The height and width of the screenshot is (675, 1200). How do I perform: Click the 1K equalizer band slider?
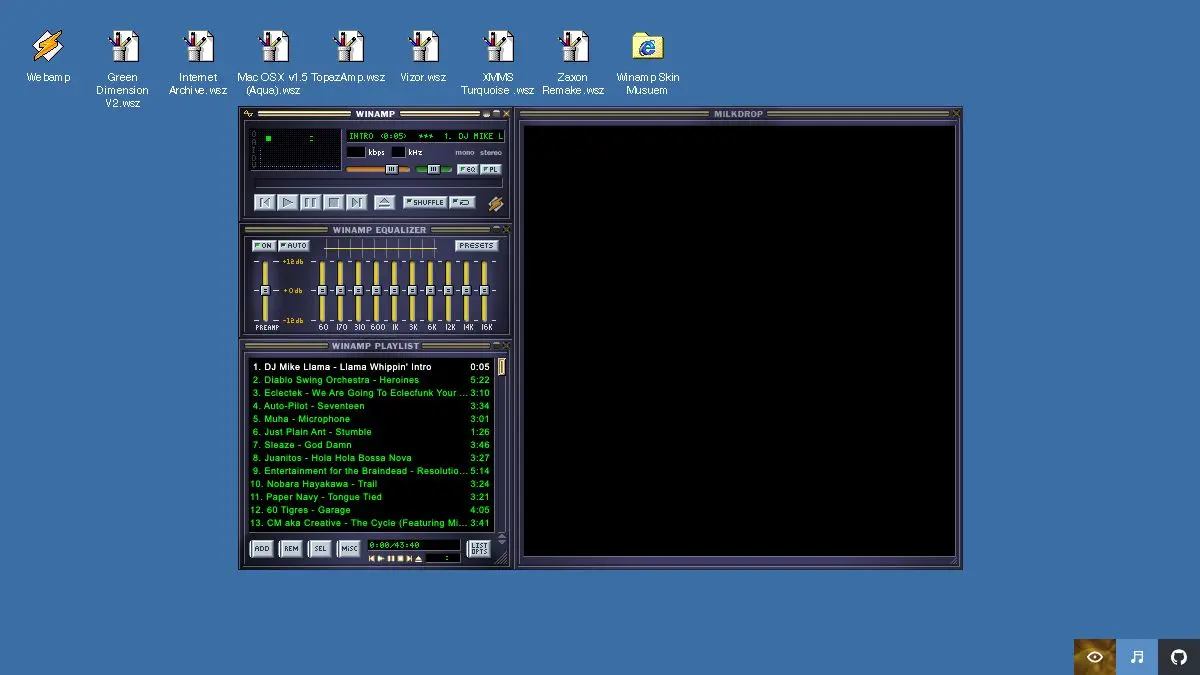coord(395,291)
